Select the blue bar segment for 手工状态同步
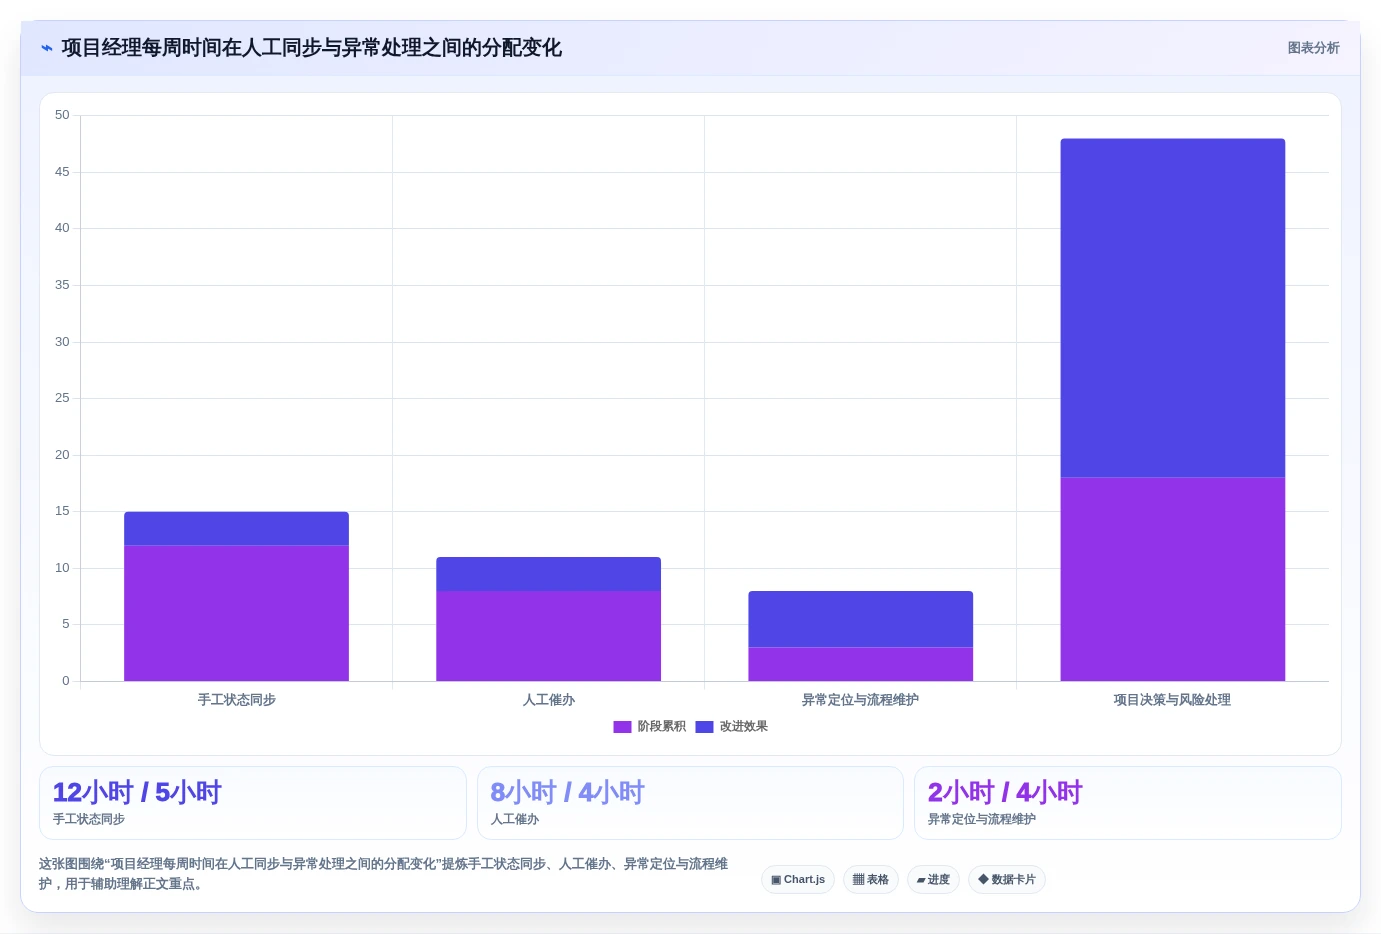The image size is (1381, 934). (236, 528)
